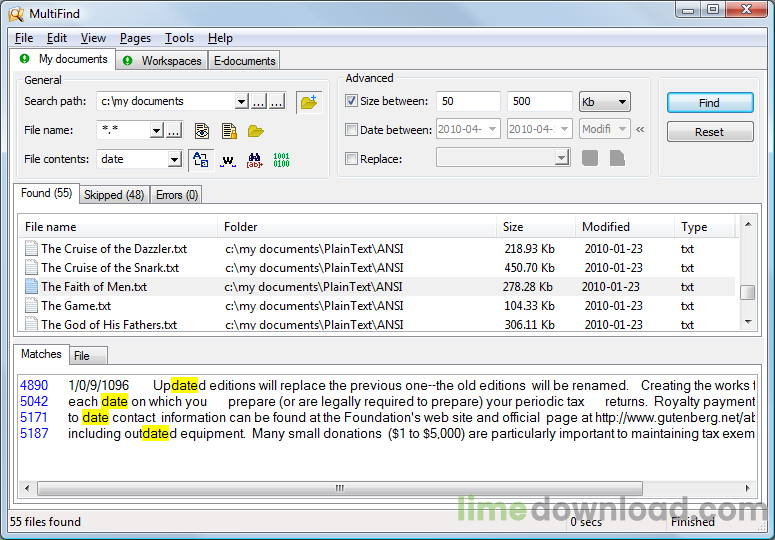Click match line number 5187

tap(34, 433)
